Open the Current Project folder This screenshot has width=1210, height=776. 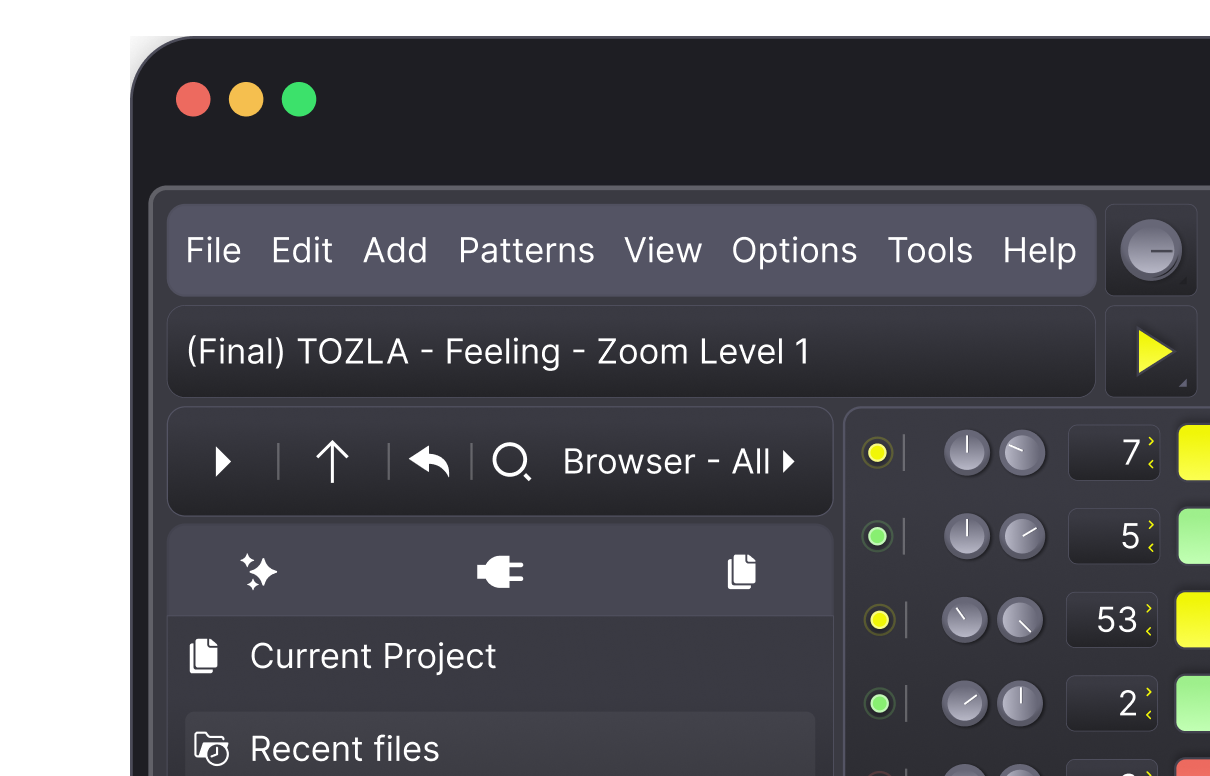[373, 656]
